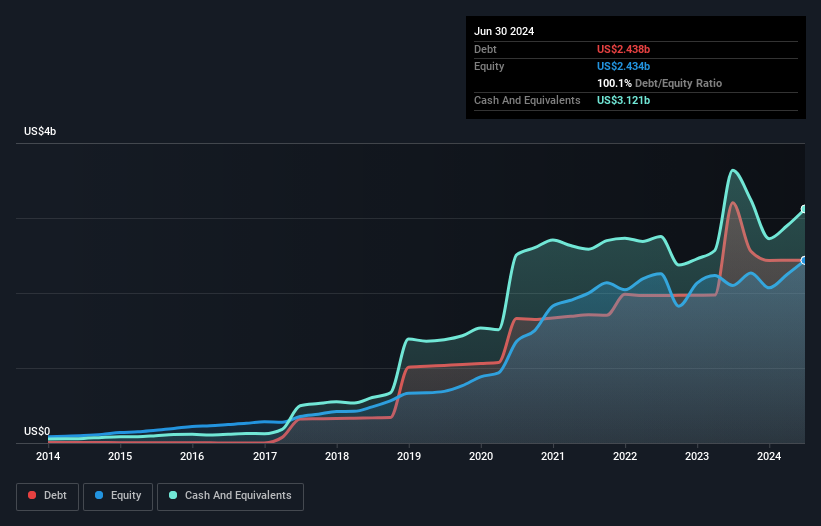Viewport: 821px width, 526px height.
Task: Select the 2016 x-axis label
Action: point(192,456)
